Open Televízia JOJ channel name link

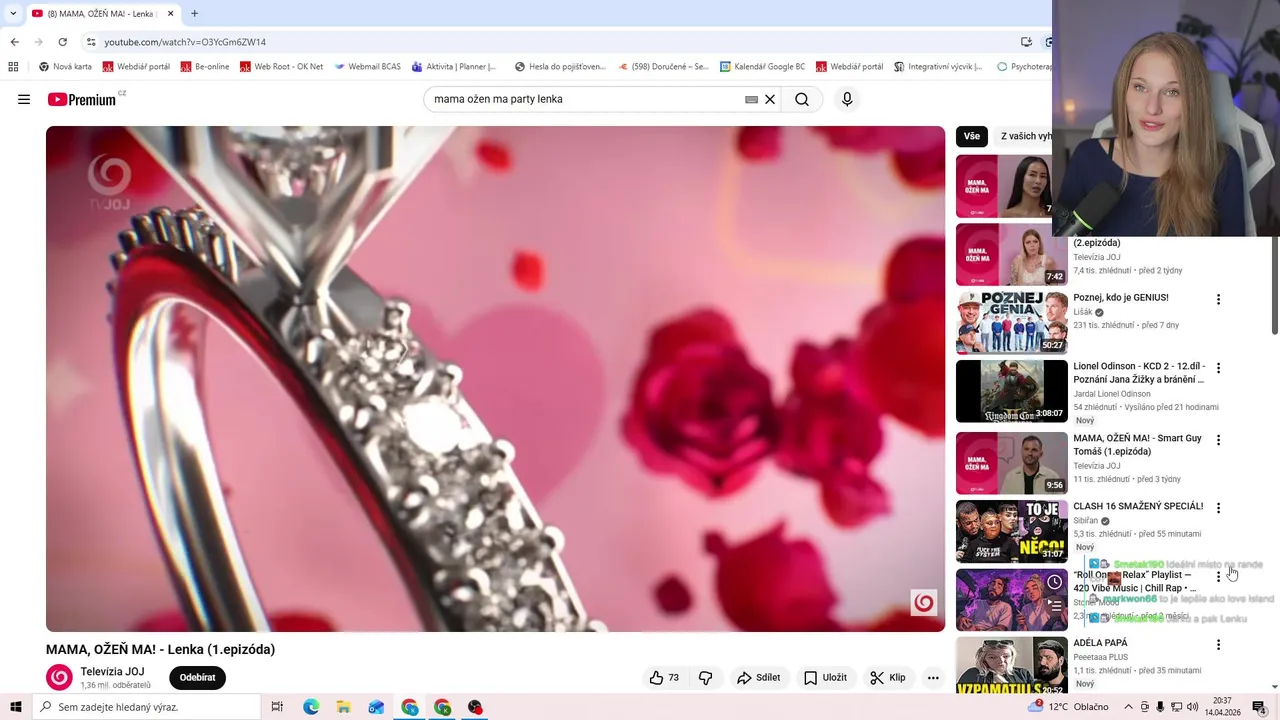tap(112, 671)
